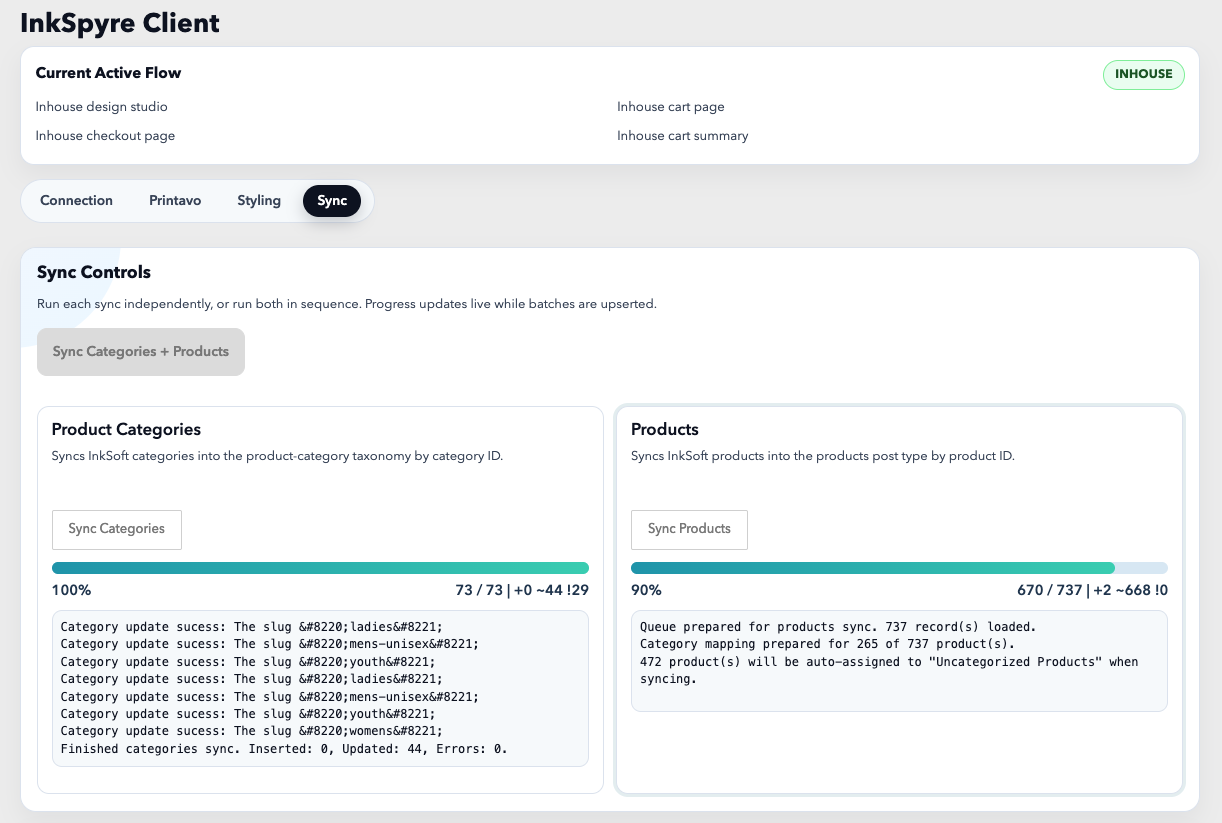Click the Syncs InkSoft categories description
Viewport: 1222px width, 823px height.
(x=277, y=456)
